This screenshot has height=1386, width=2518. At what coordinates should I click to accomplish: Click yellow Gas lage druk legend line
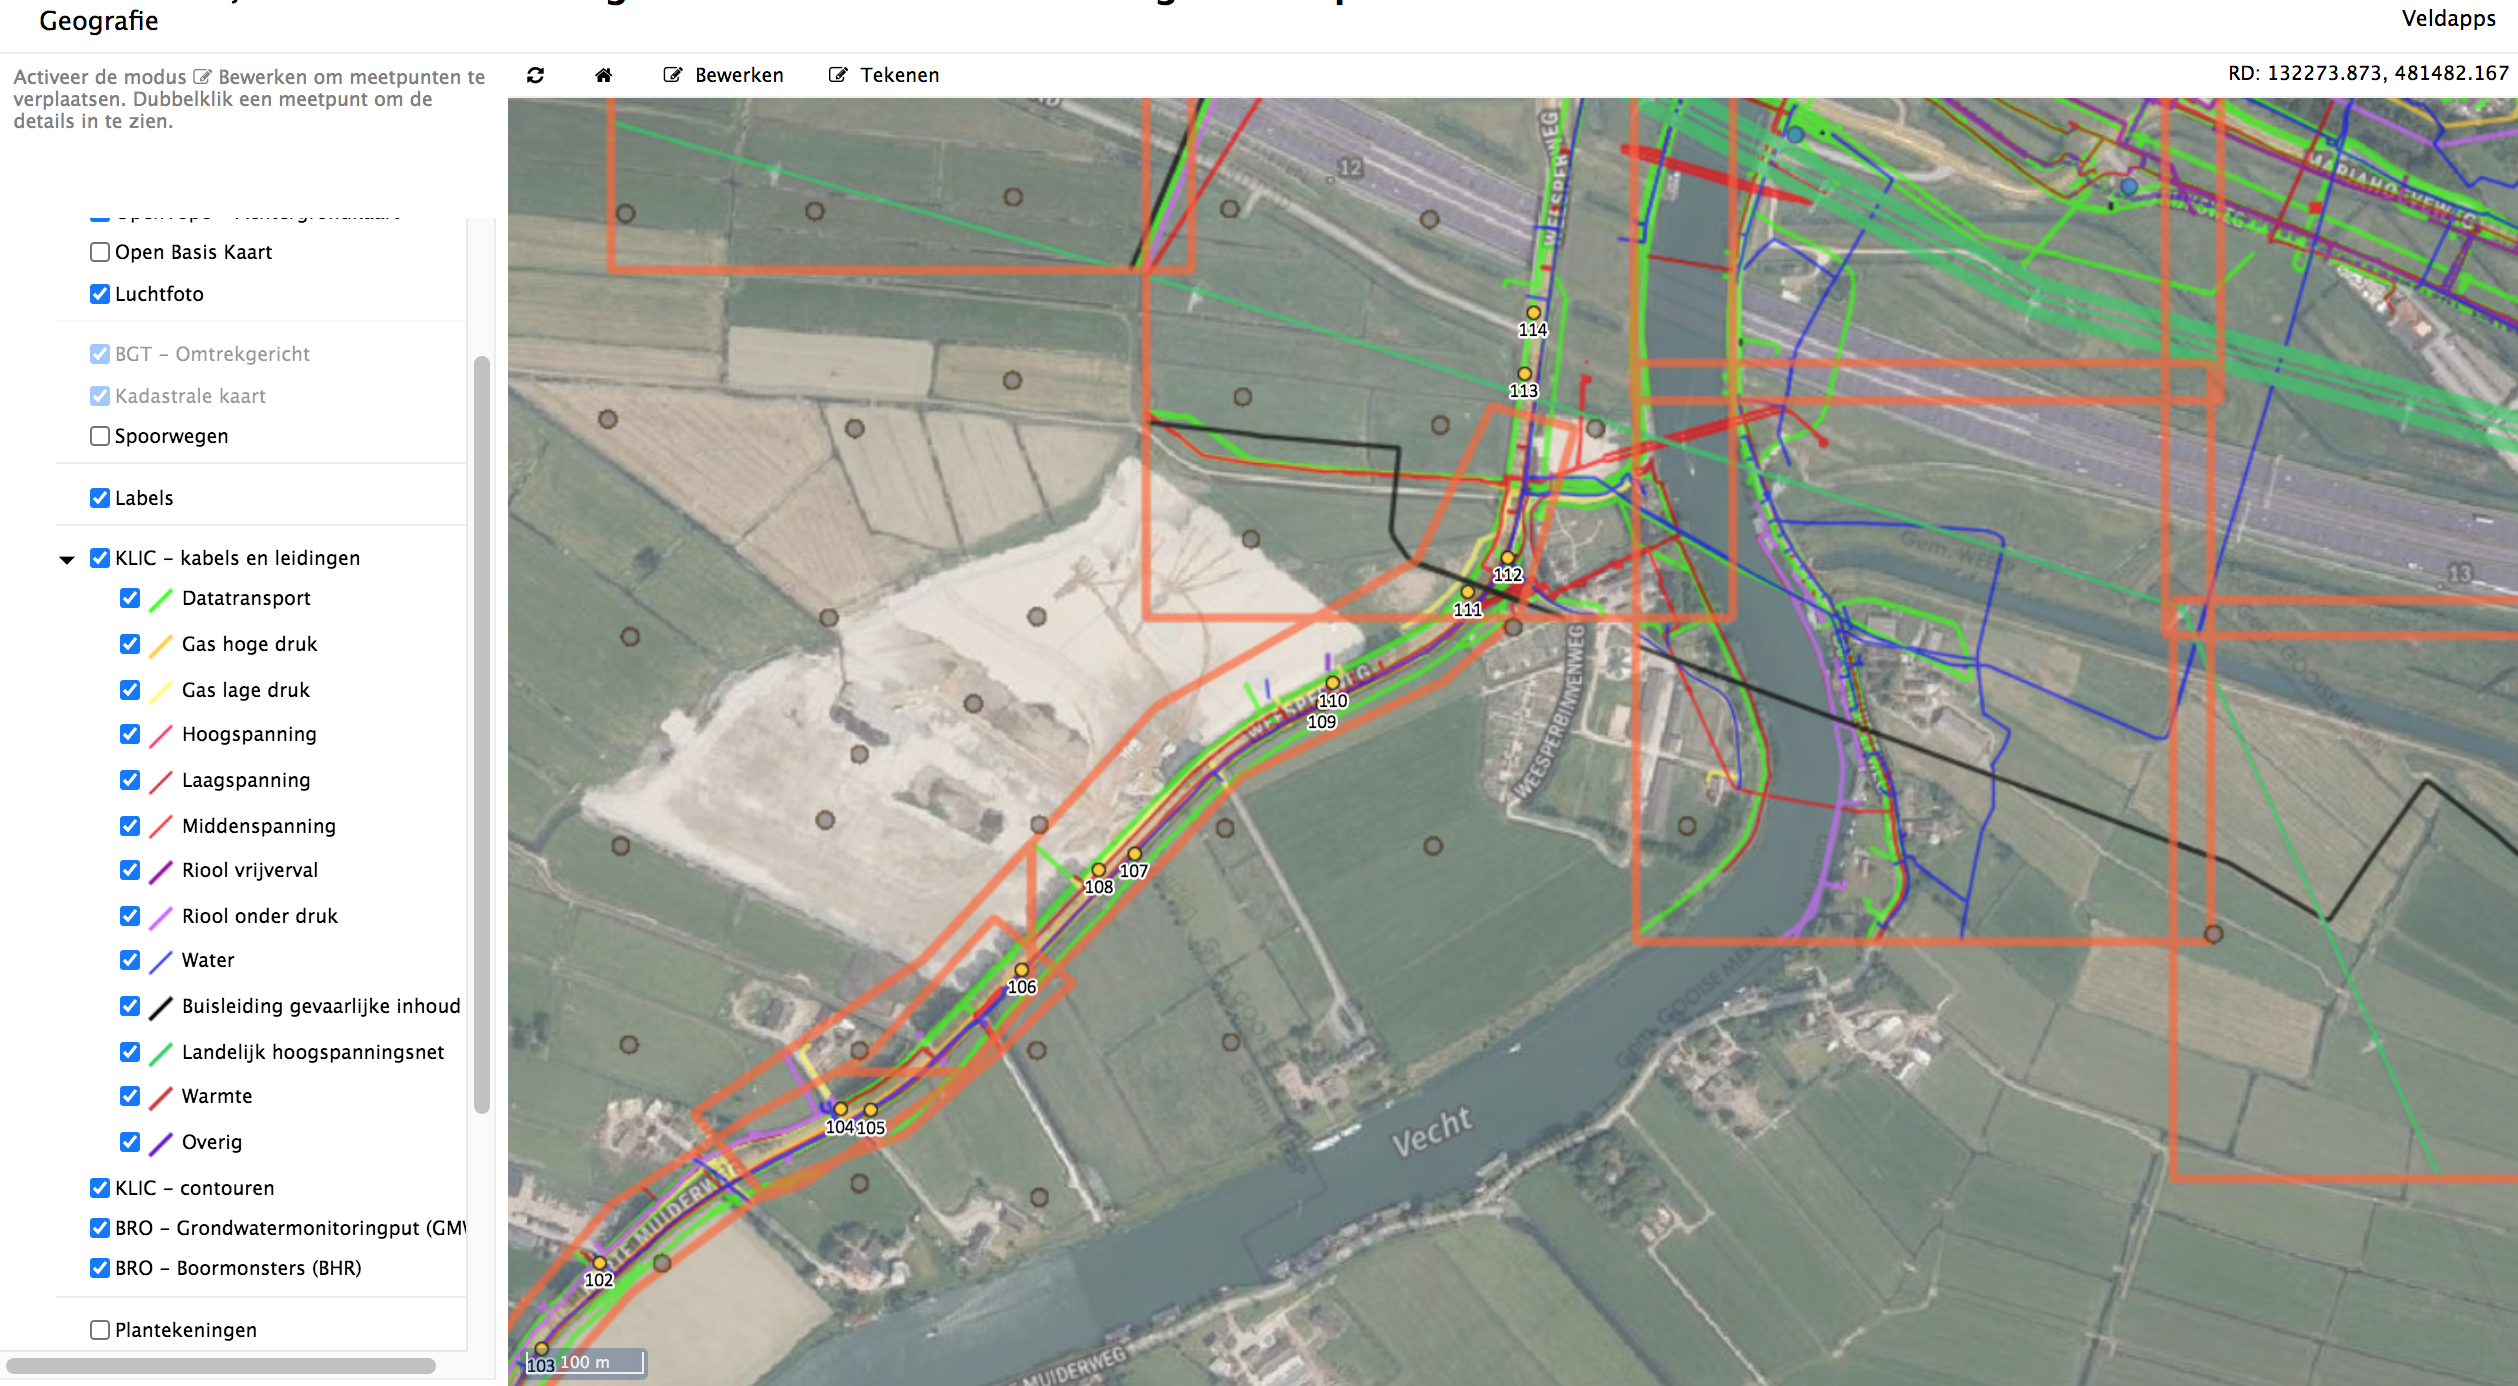click(x=161, y=692)
